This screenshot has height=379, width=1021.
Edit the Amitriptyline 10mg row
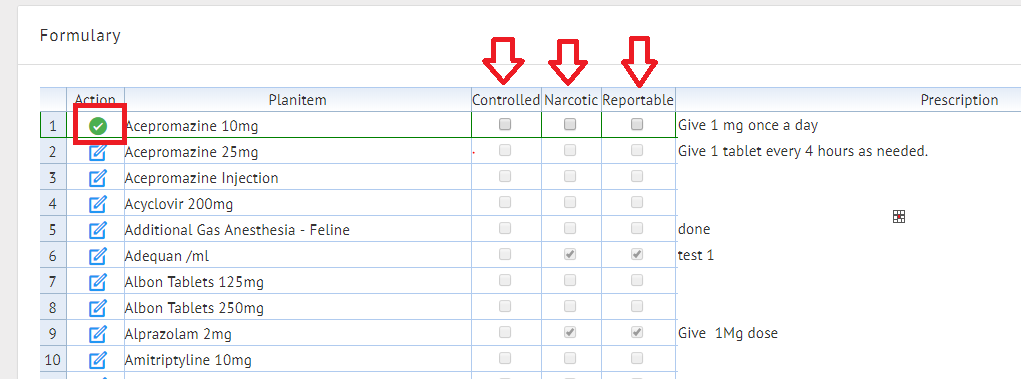[97, 359]
